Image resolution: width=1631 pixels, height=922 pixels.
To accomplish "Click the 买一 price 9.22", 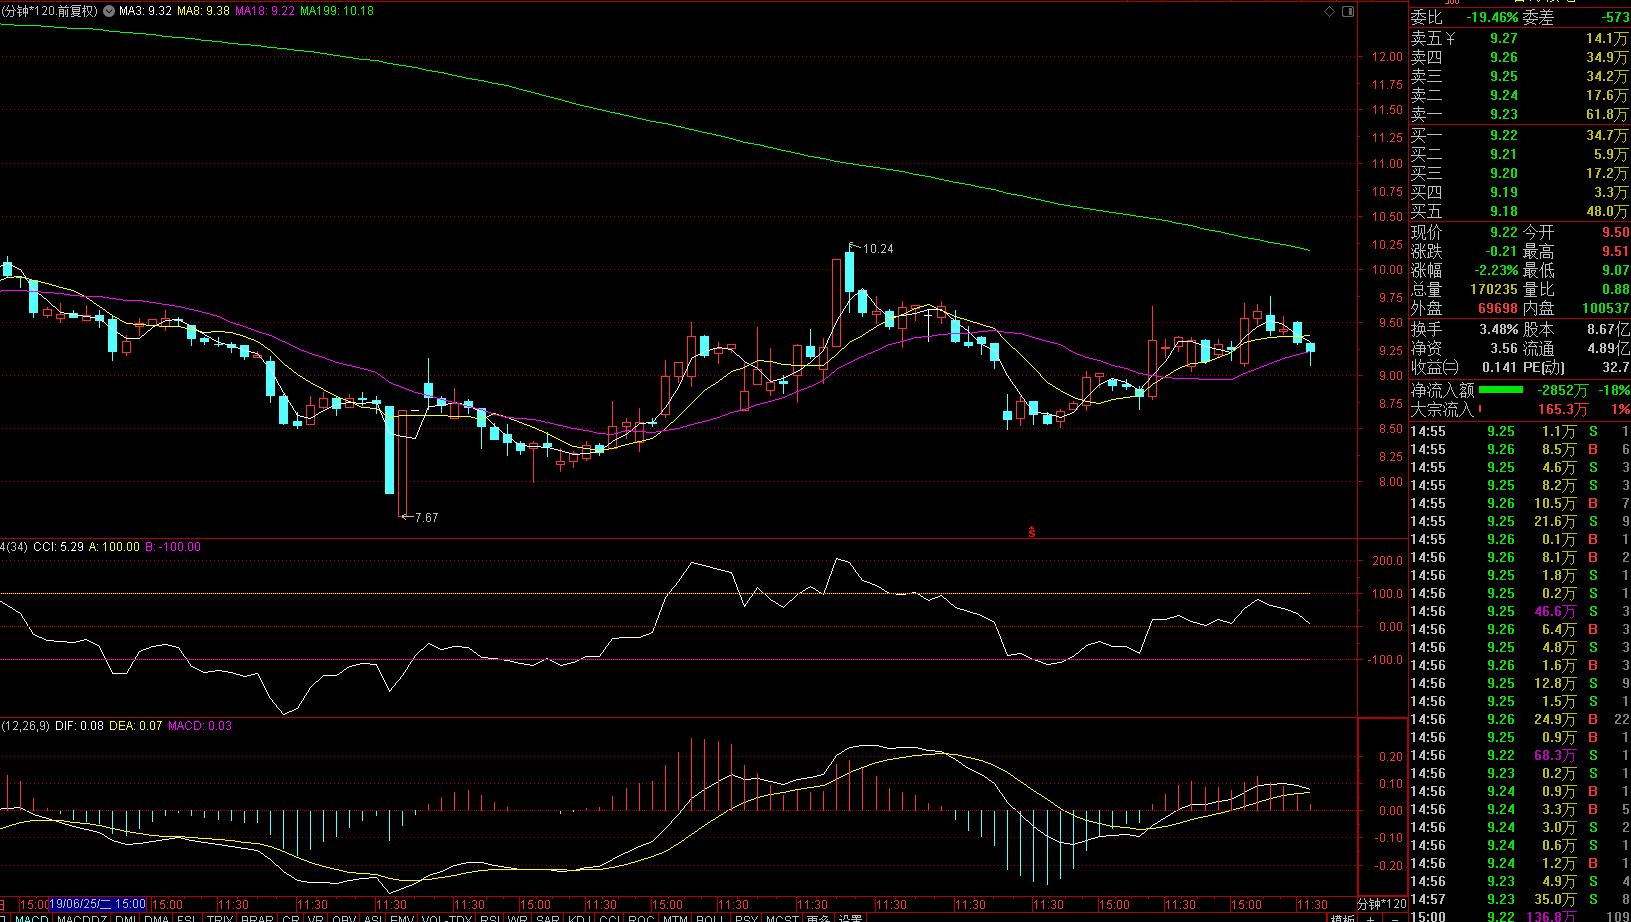I will click(x=1504, y=135).
